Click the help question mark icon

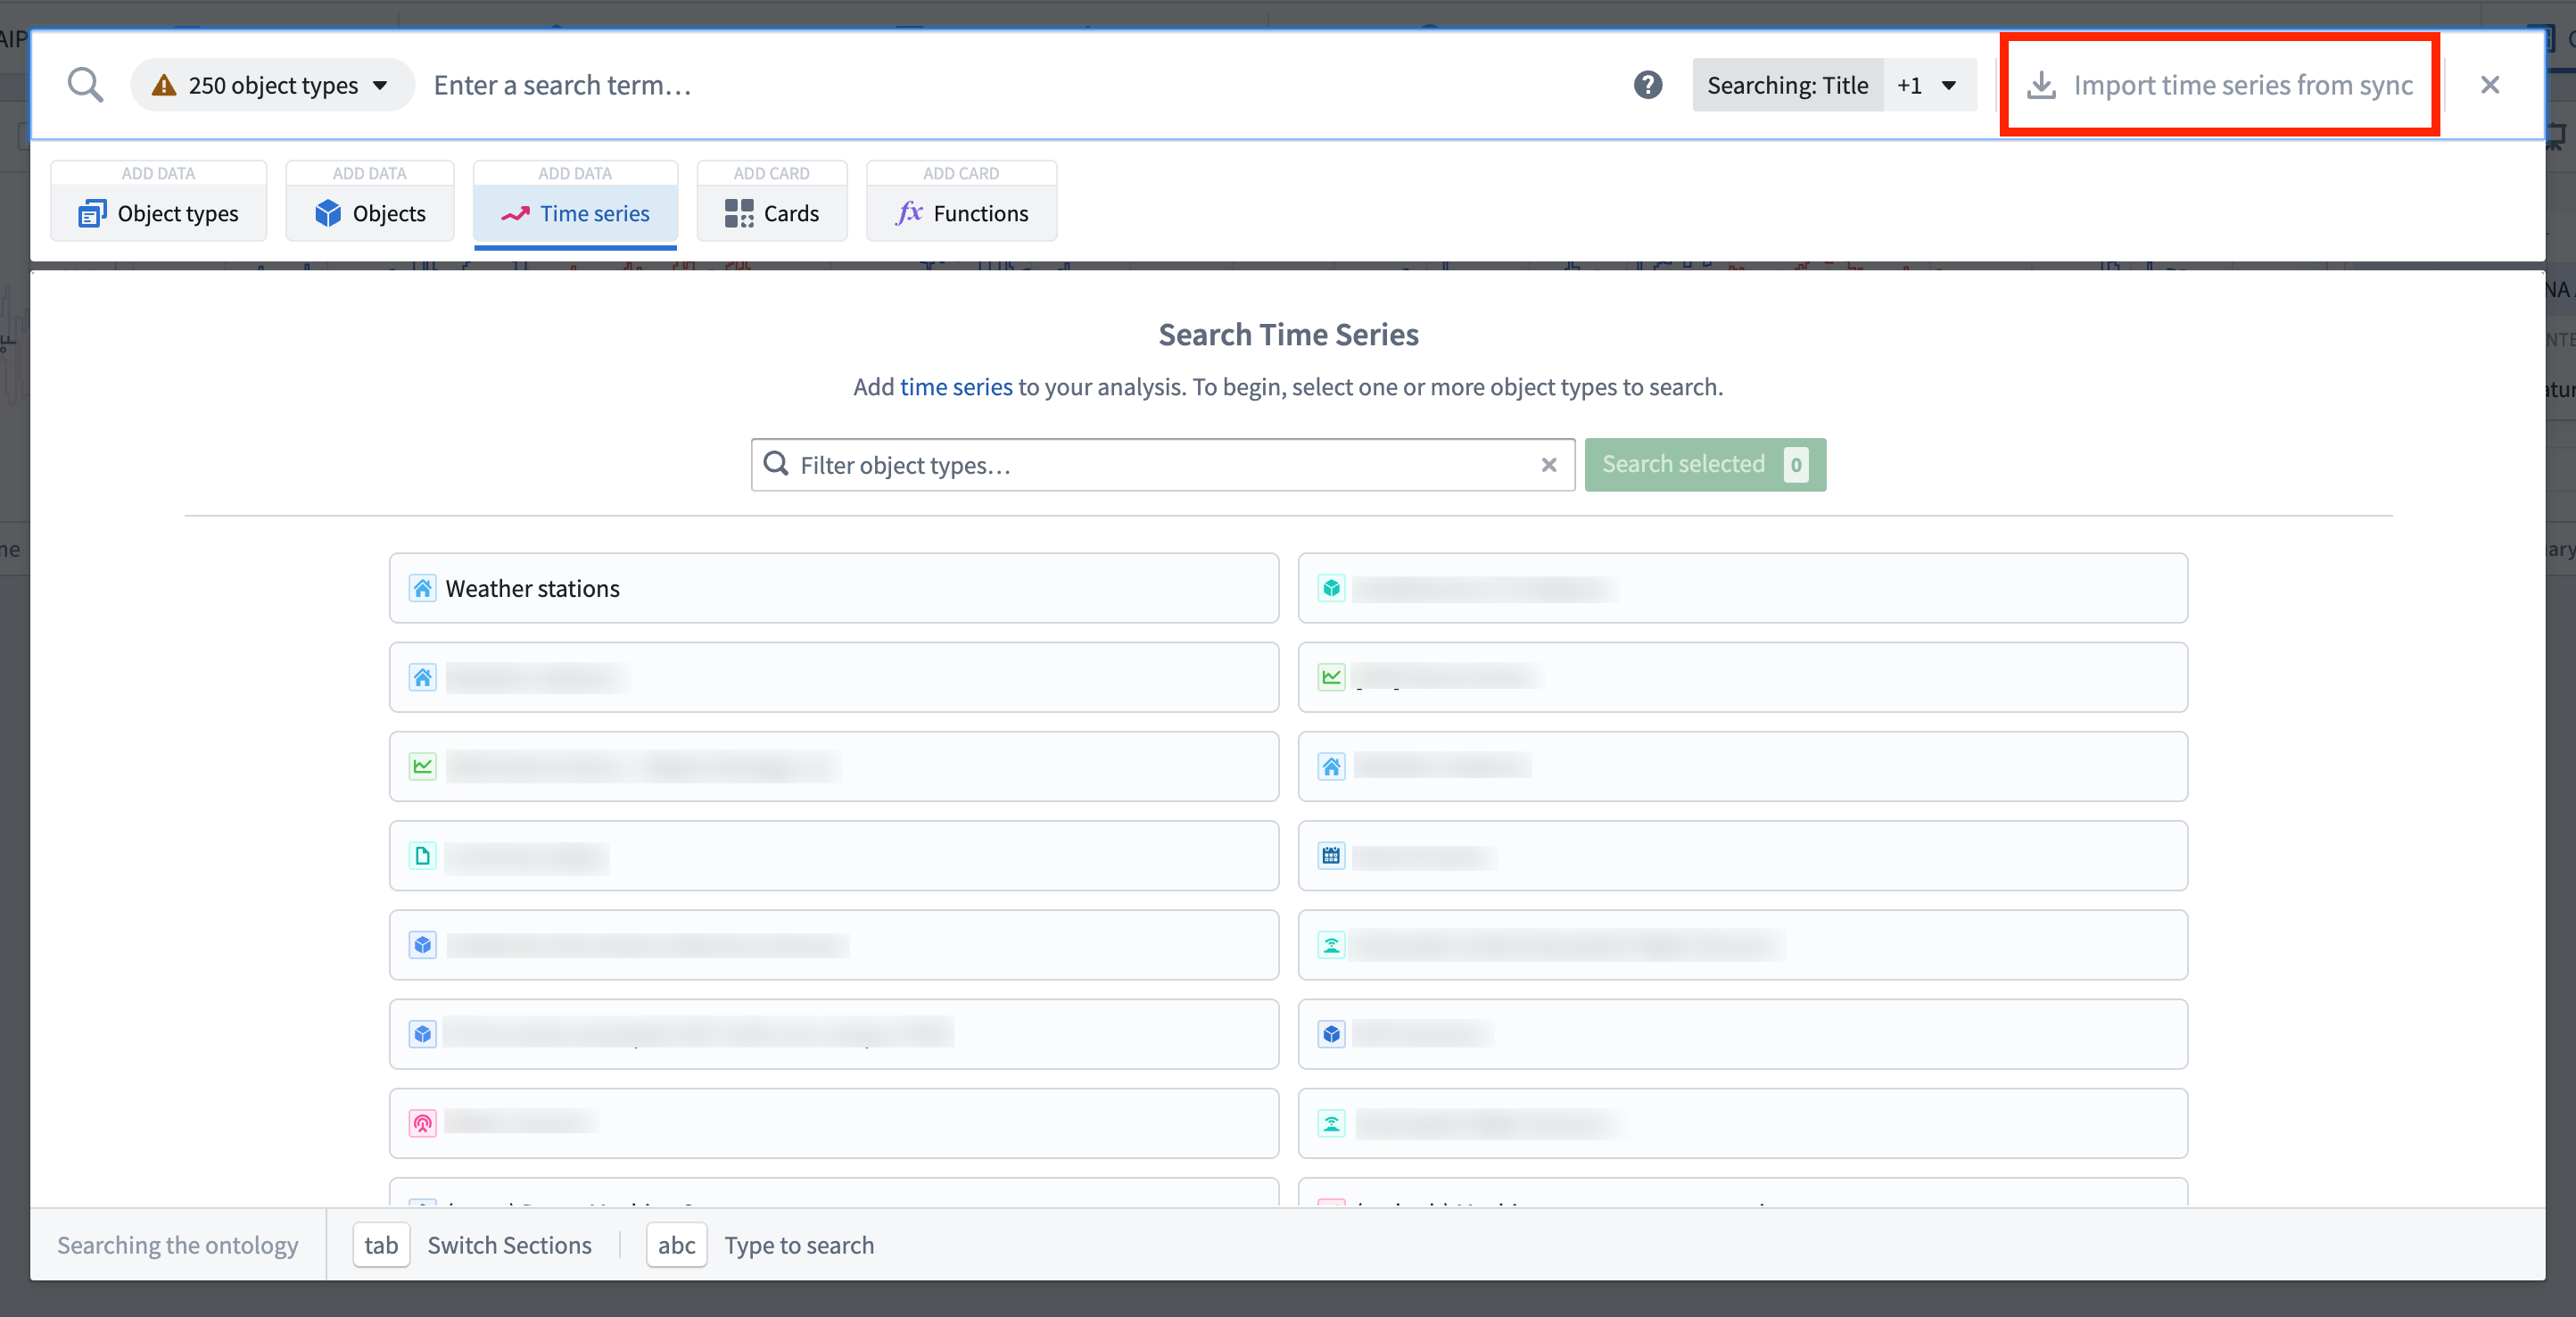tap(1647, 85)
